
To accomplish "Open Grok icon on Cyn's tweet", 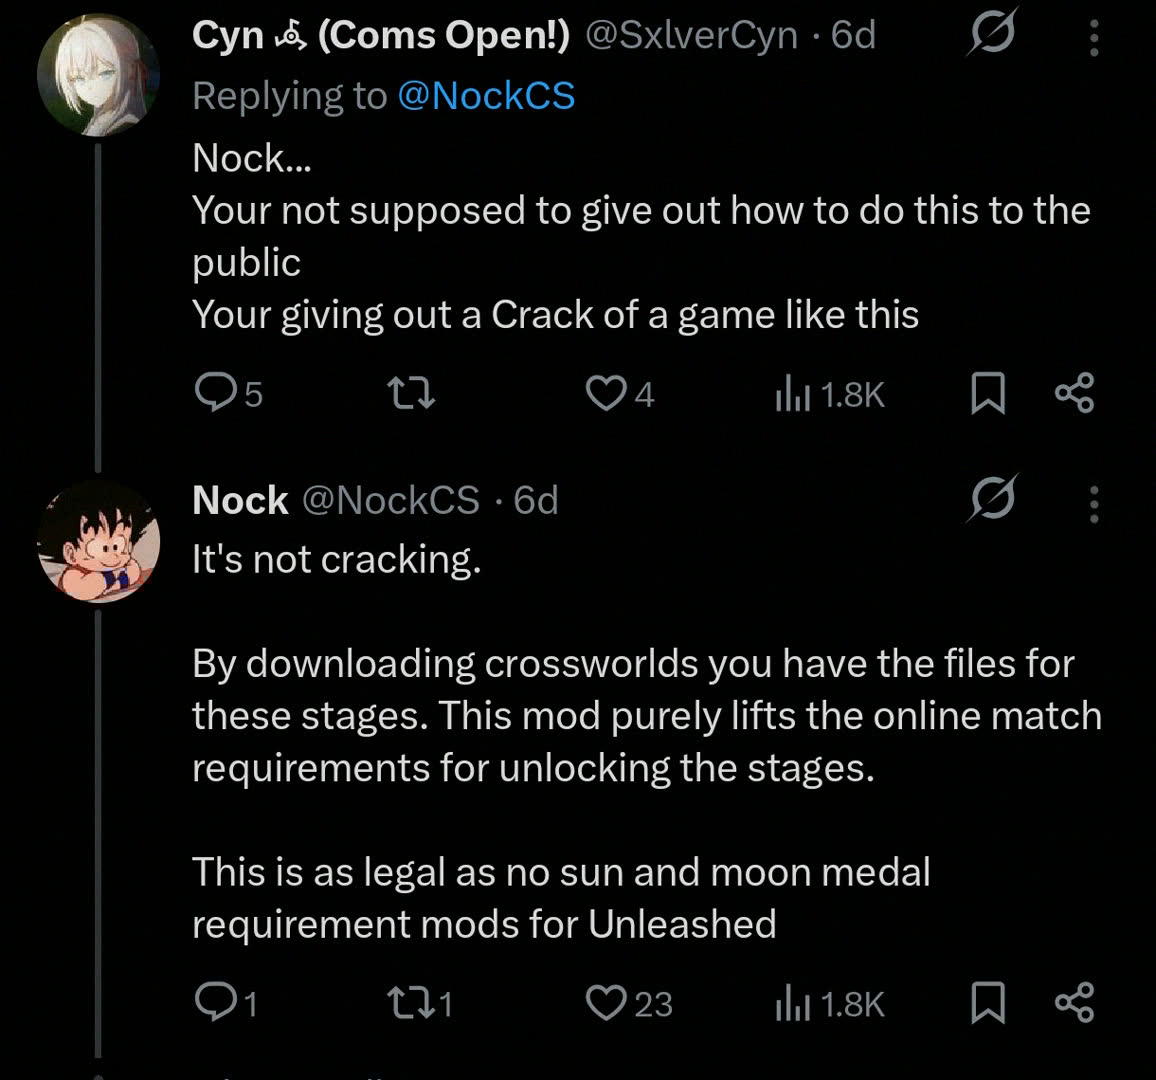I will [992, 32].
